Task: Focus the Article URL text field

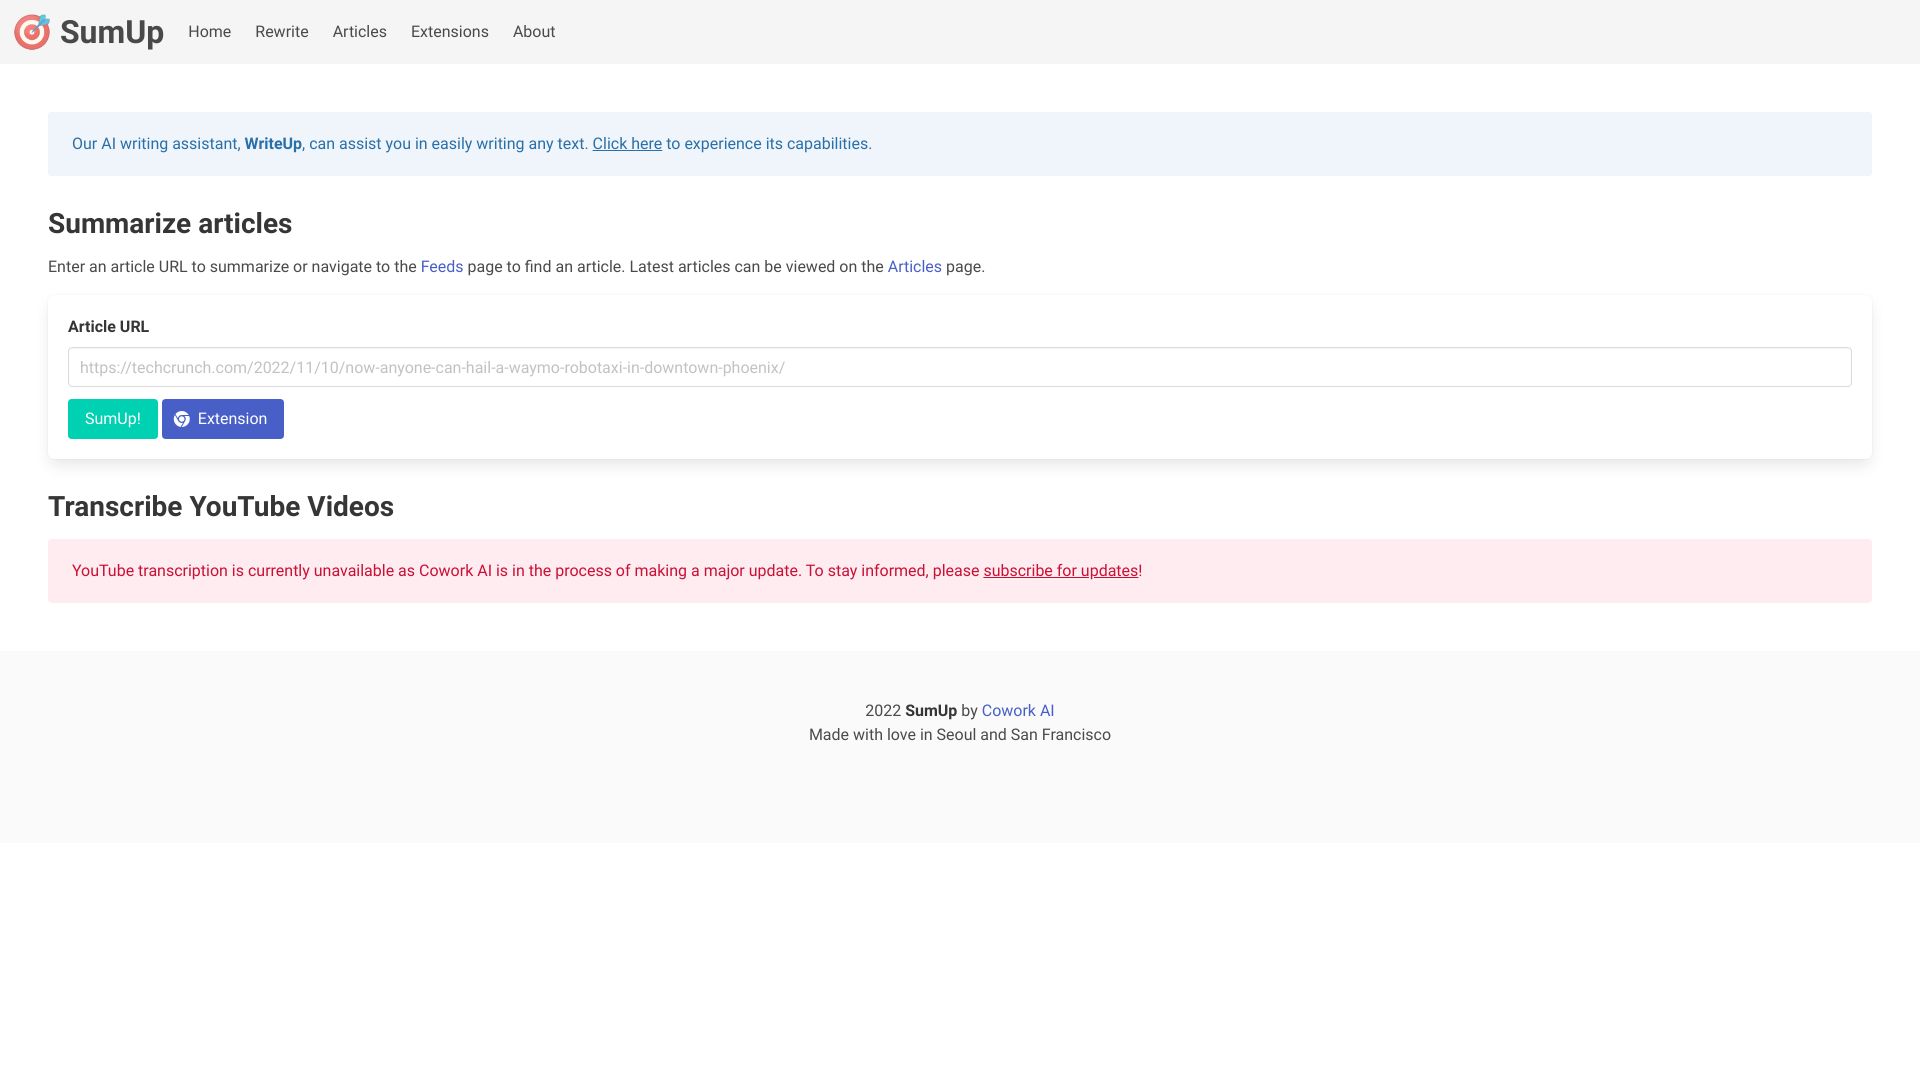Action: tap(959, 367)
